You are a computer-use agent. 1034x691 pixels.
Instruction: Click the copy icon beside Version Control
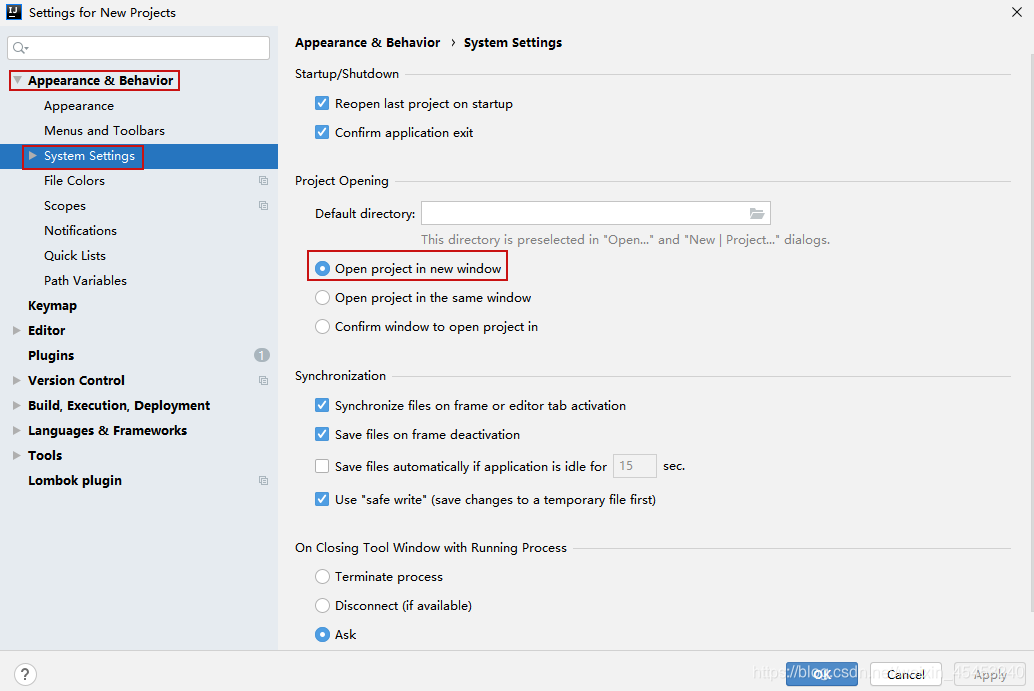[x=263, y=380]
